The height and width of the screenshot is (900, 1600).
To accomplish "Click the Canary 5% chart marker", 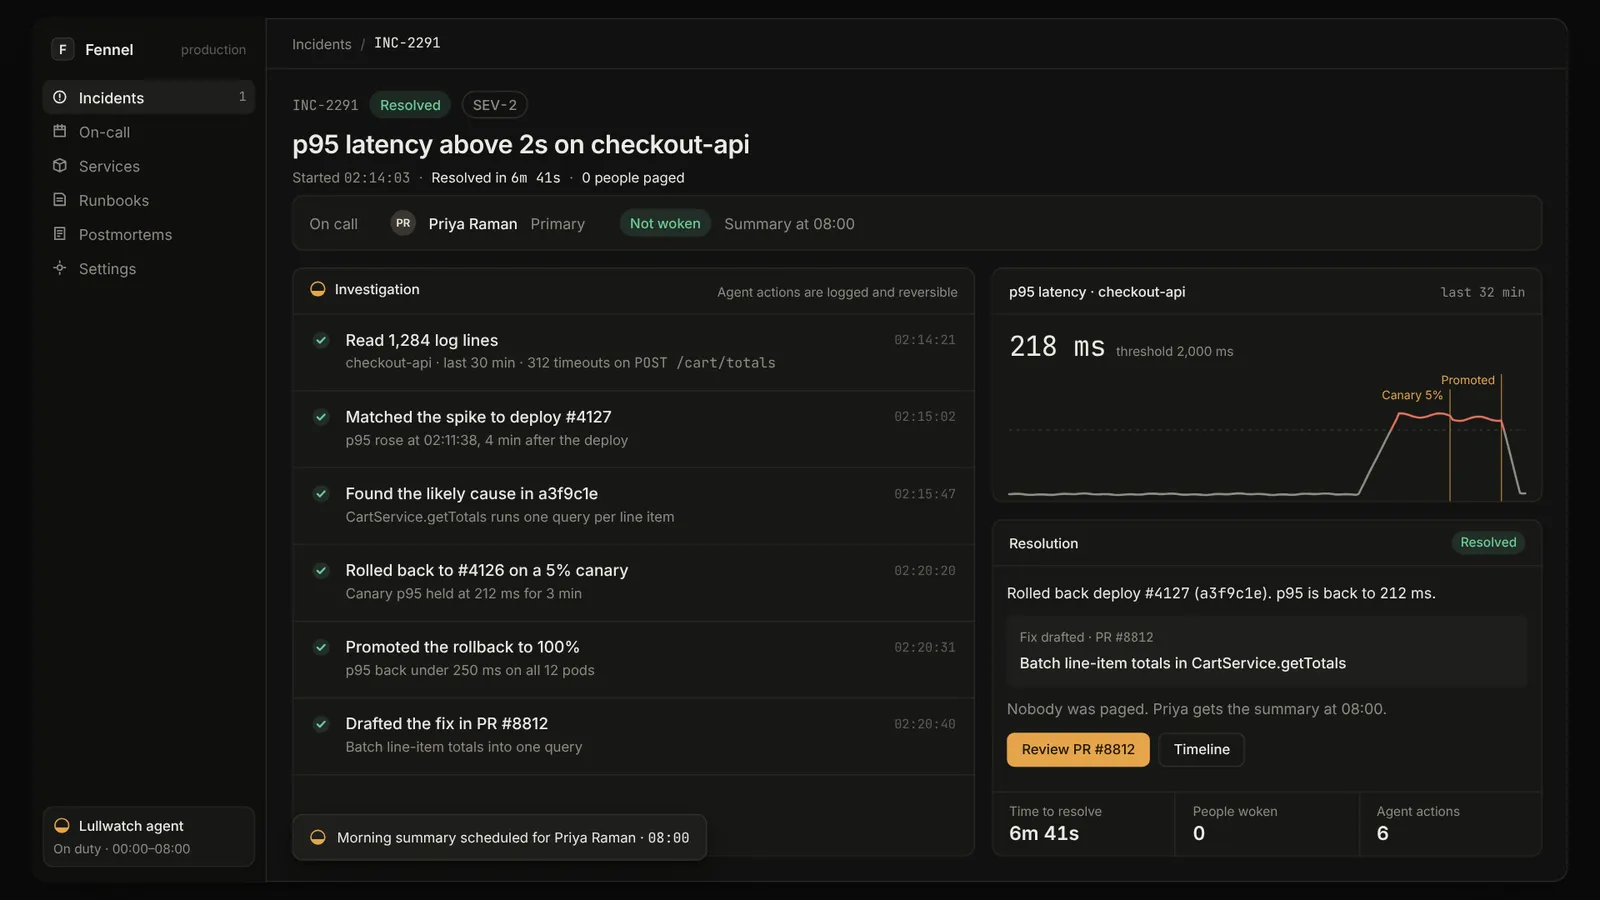I will click(1412, 395).
